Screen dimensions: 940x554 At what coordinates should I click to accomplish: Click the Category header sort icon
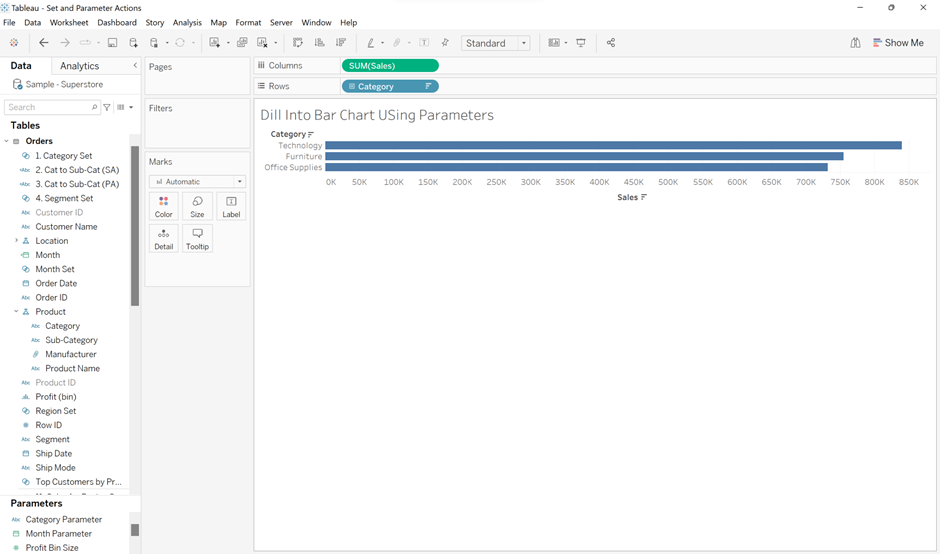point(311,134)
